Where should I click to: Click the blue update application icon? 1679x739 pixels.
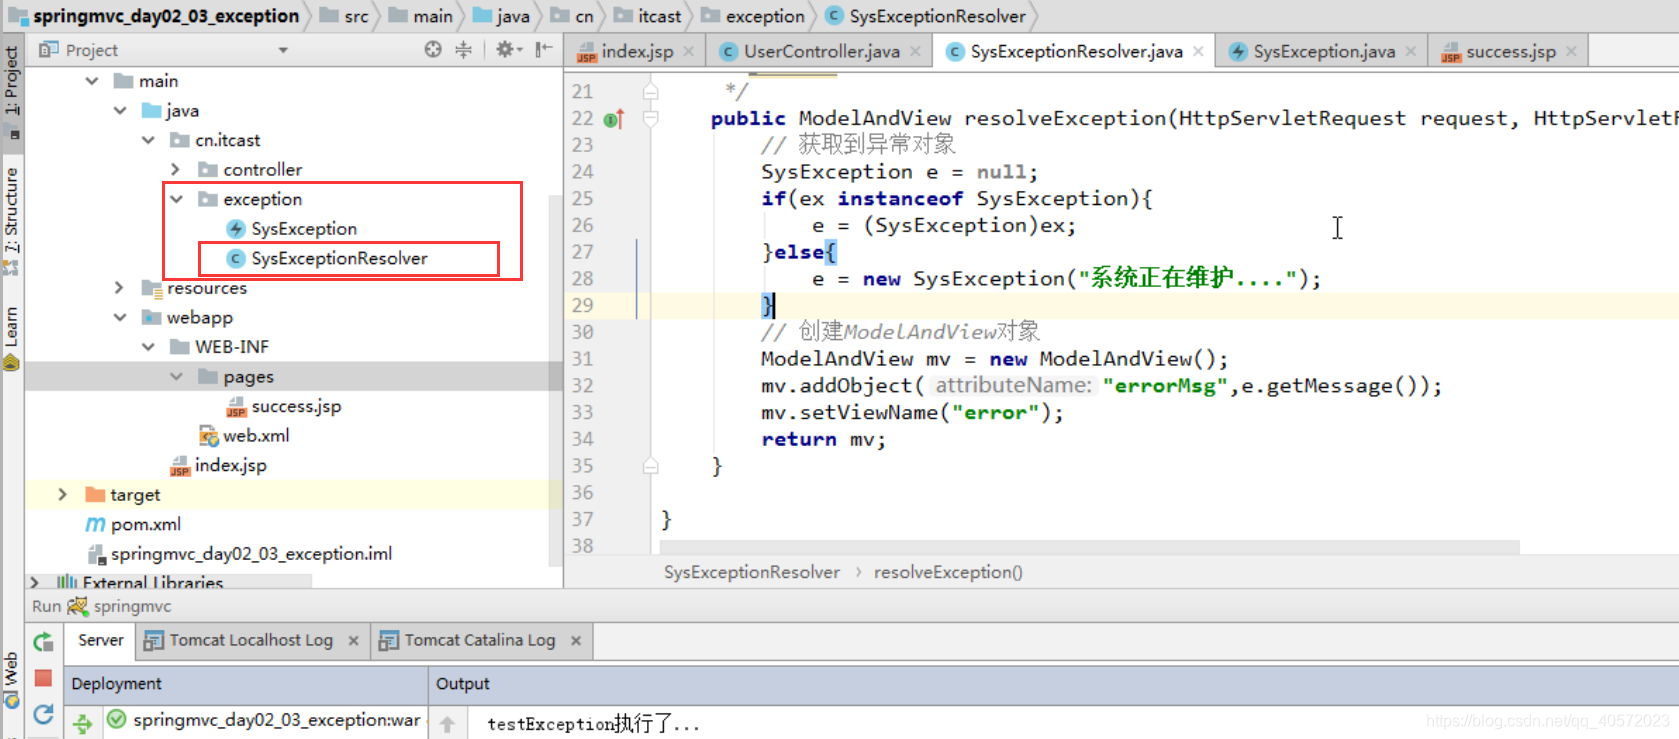[43, 714]
